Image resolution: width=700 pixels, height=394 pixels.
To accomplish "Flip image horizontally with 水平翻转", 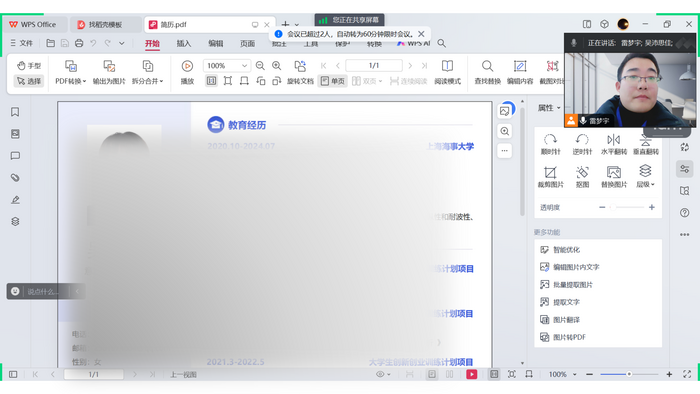I will (x=614, y=144).
